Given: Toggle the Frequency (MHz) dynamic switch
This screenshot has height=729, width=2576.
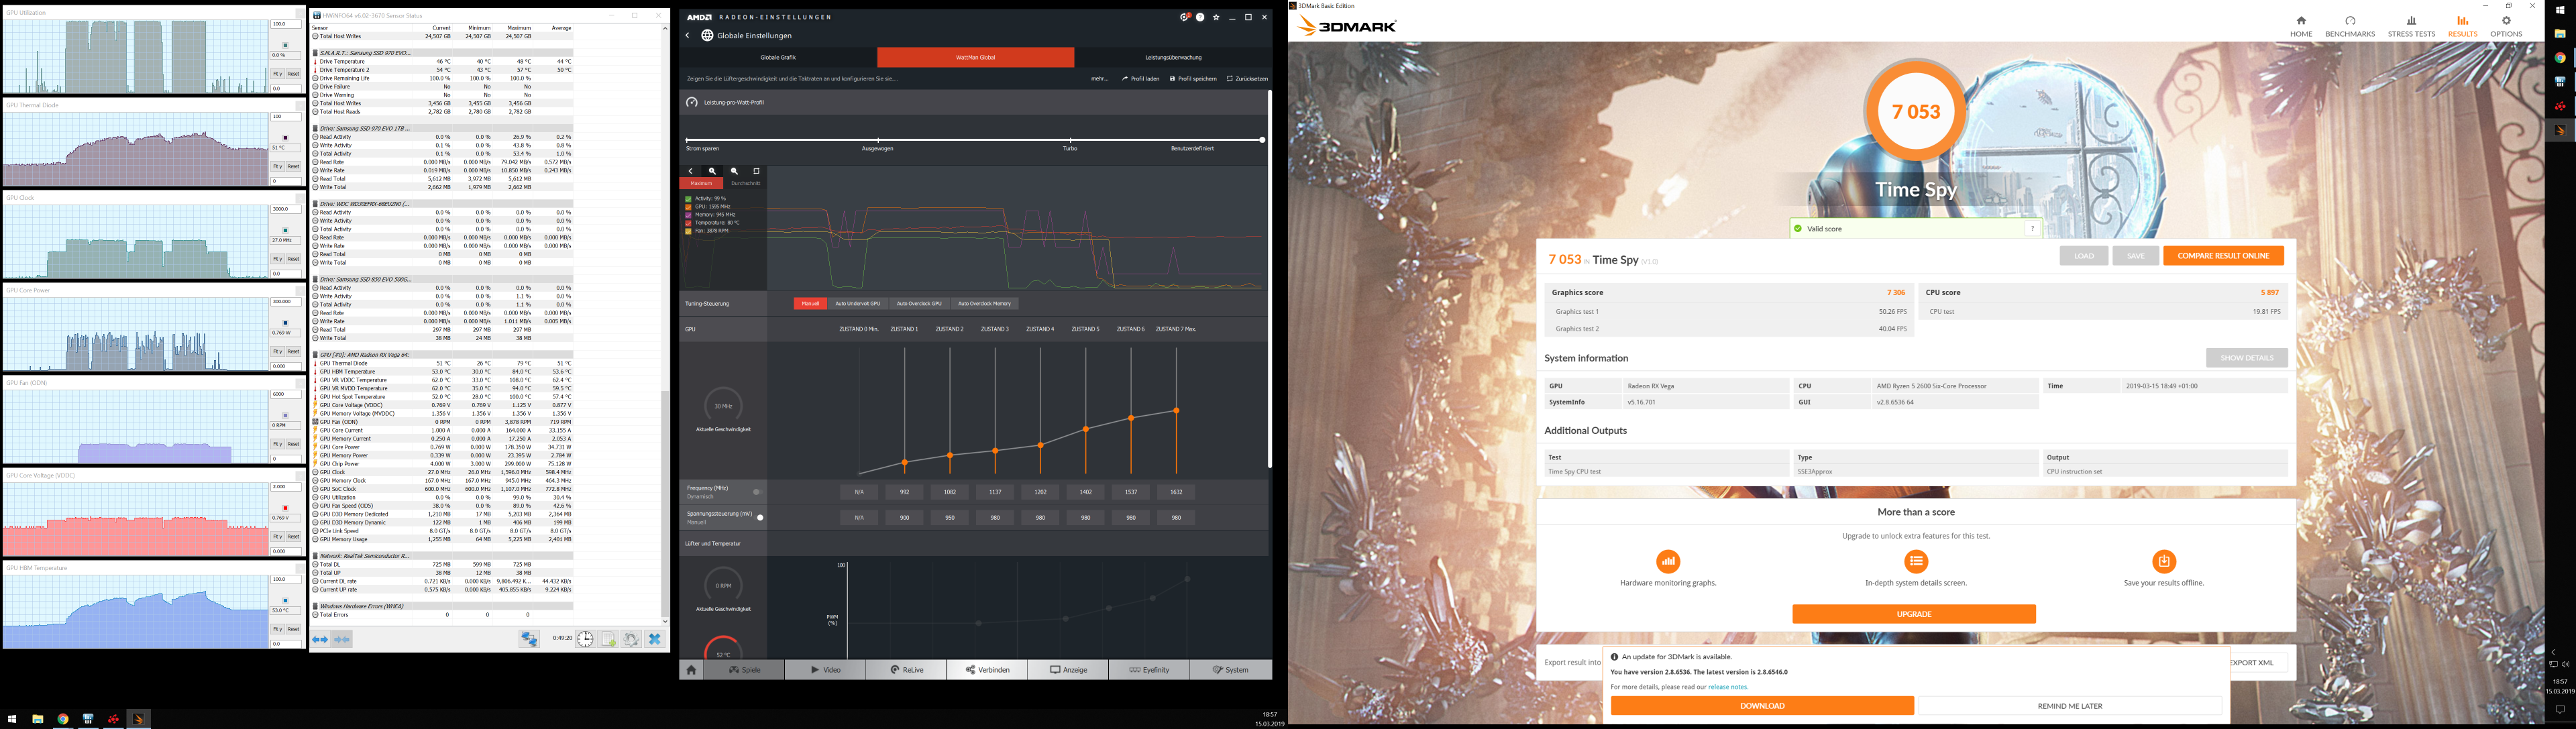Looking at the screenshot, I should tap(757, 492).
